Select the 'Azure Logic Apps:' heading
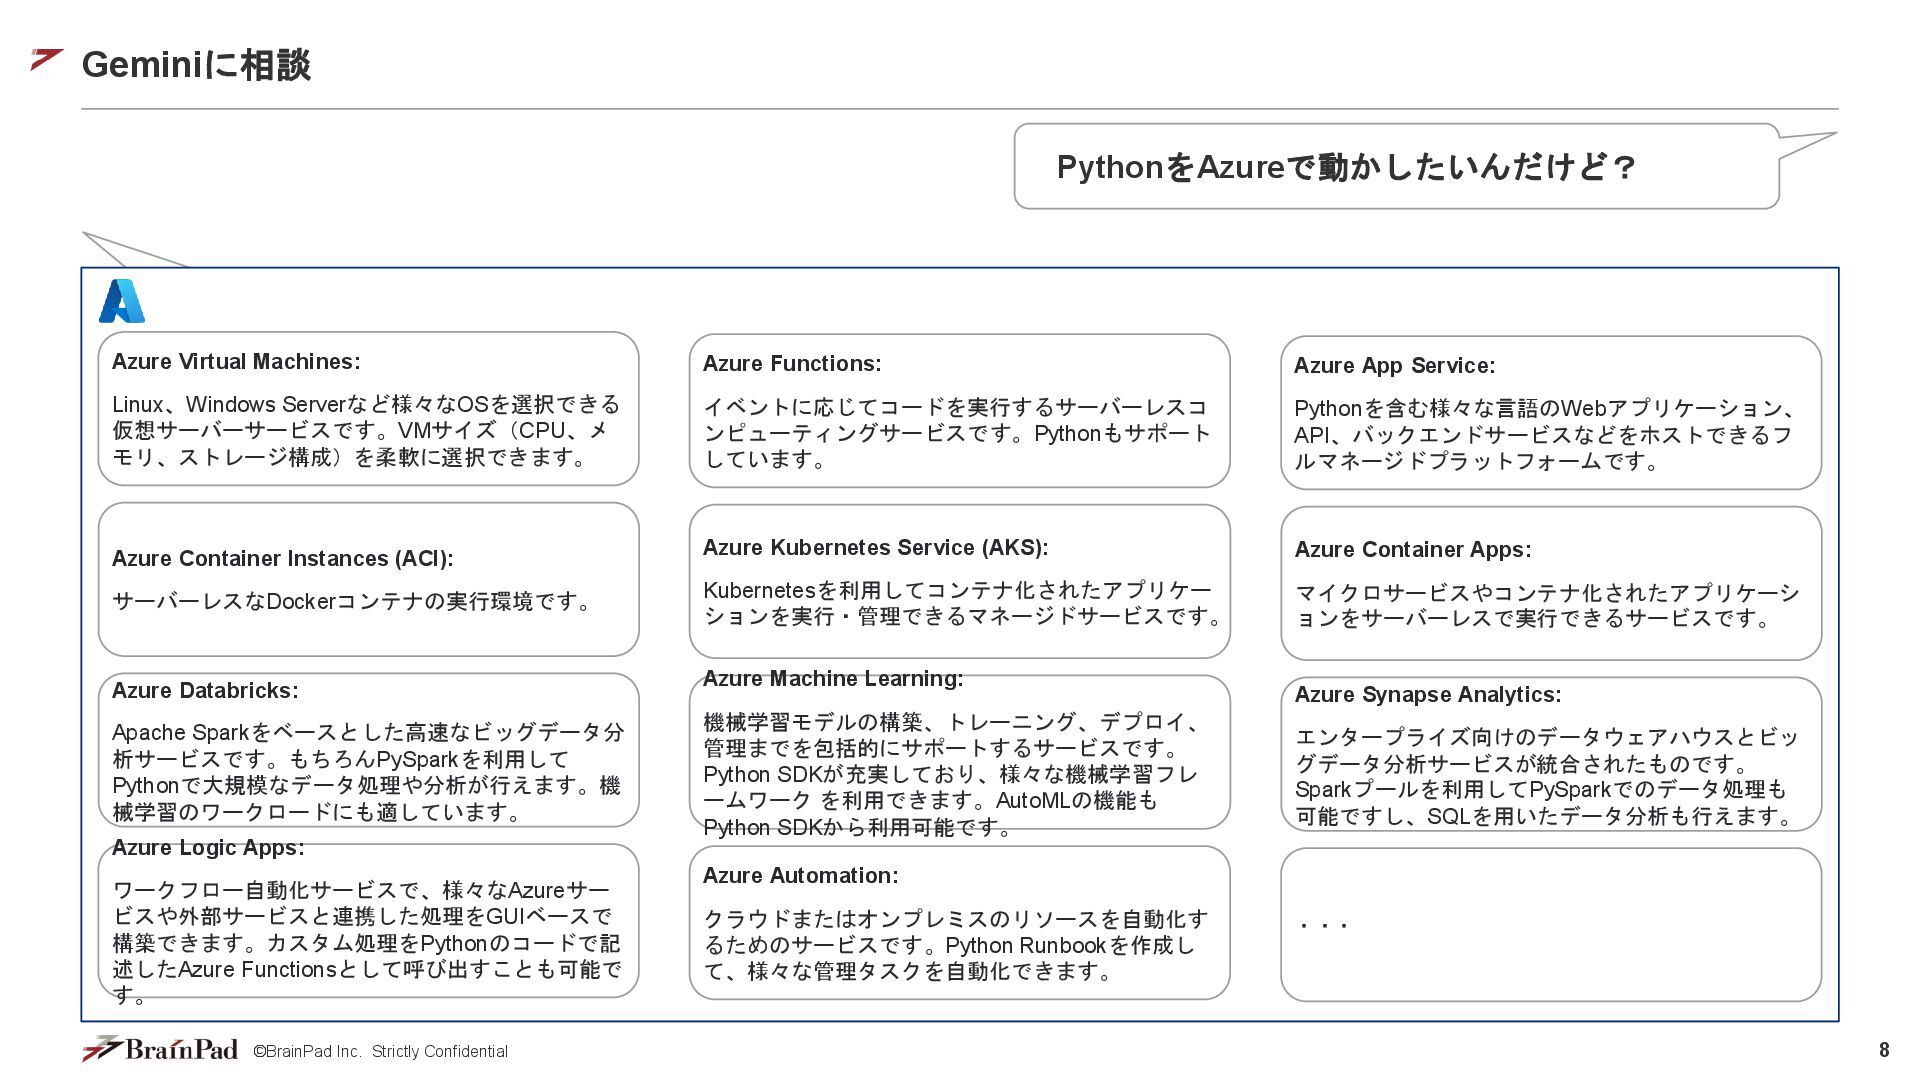1920x1080 pixels. click(x=208, y=848)
